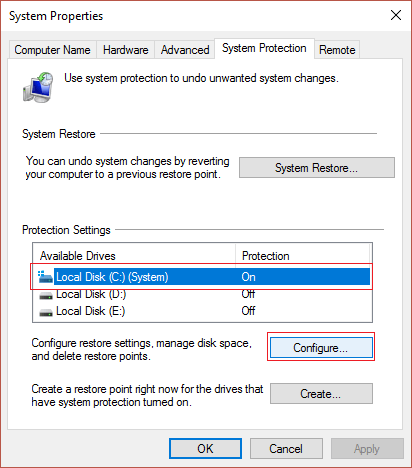Click the greyed-out Apply button
This screenshot has height=468, width=412.
[367, 448]
